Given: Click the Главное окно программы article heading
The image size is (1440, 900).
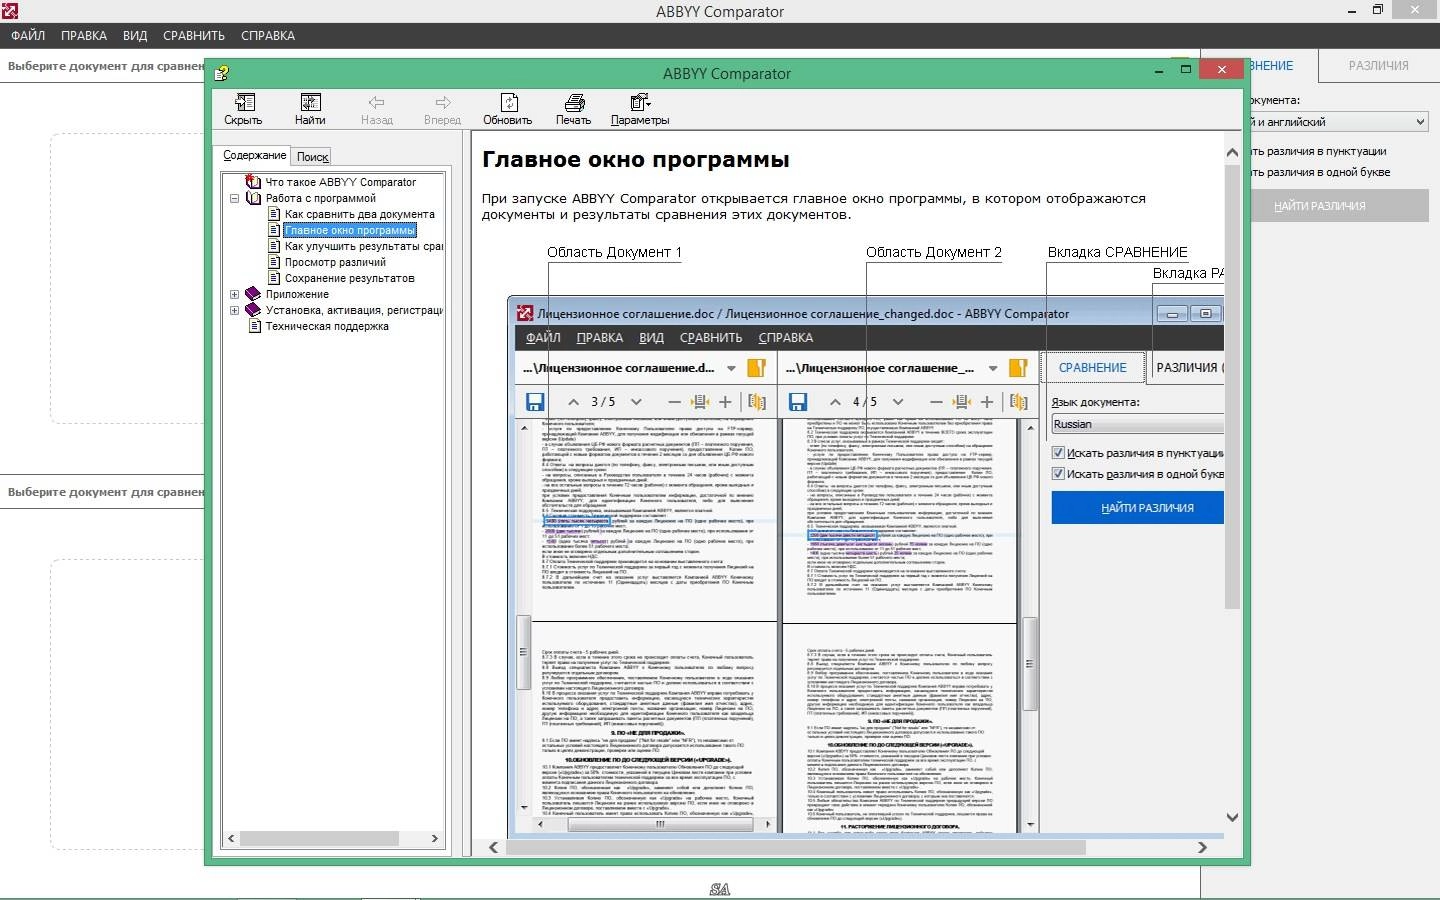Looking at the screenshot, I should tap(636, 159).
